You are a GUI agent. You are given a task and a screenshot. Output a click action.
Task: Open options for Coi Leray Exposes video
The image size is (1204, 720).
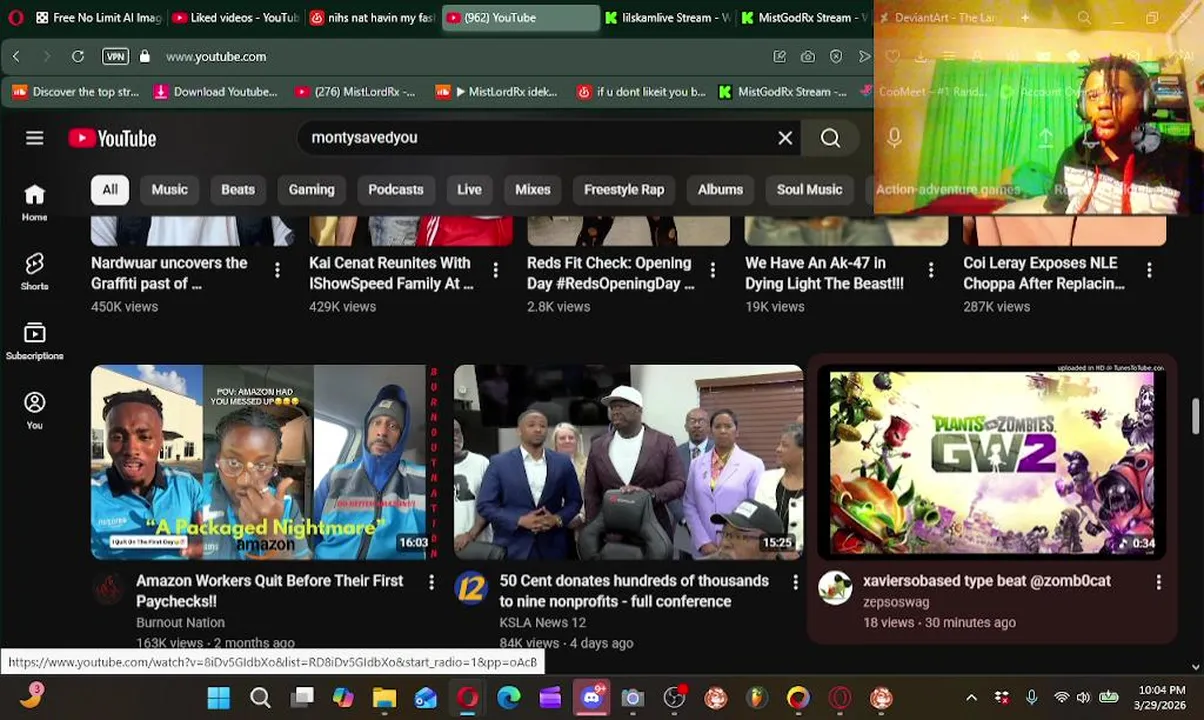click(1149, 270)
